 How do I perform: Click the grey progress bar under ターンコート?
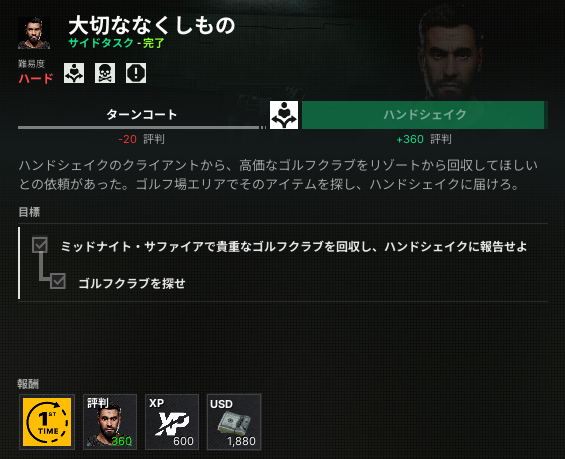(x=138, y=128)
